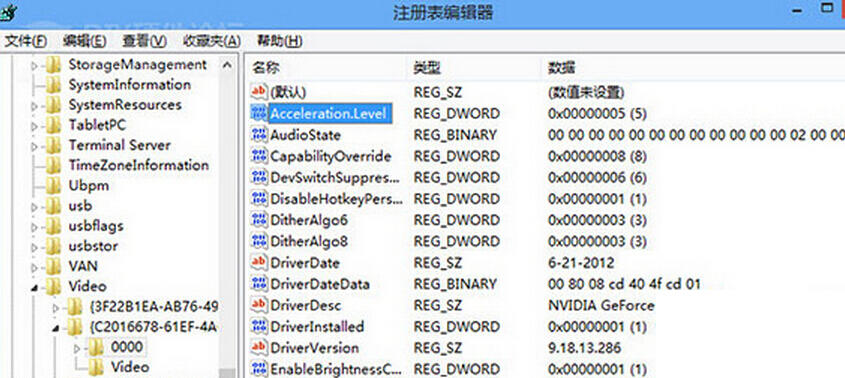Click the Terminal Server folder icon
The height and width of the screenshot is (378, 845).
tap(53, 146)
